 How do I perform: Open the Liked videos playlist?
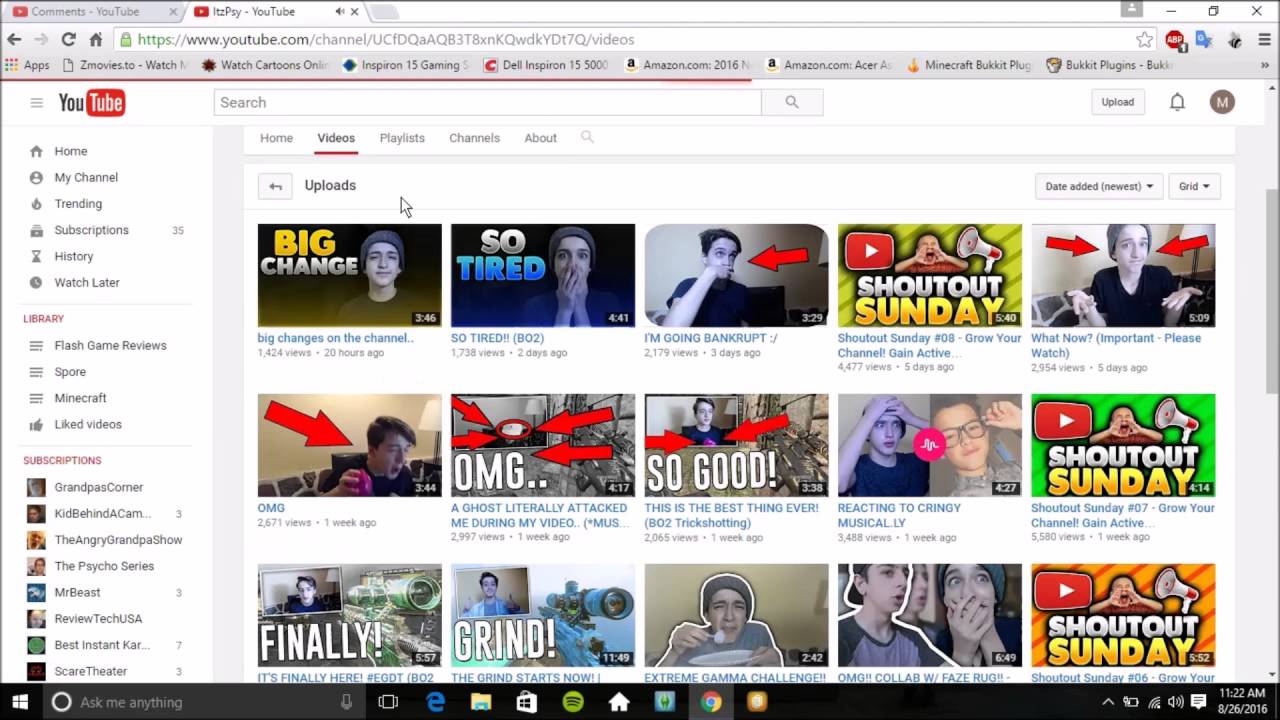(x=87, y=424)
